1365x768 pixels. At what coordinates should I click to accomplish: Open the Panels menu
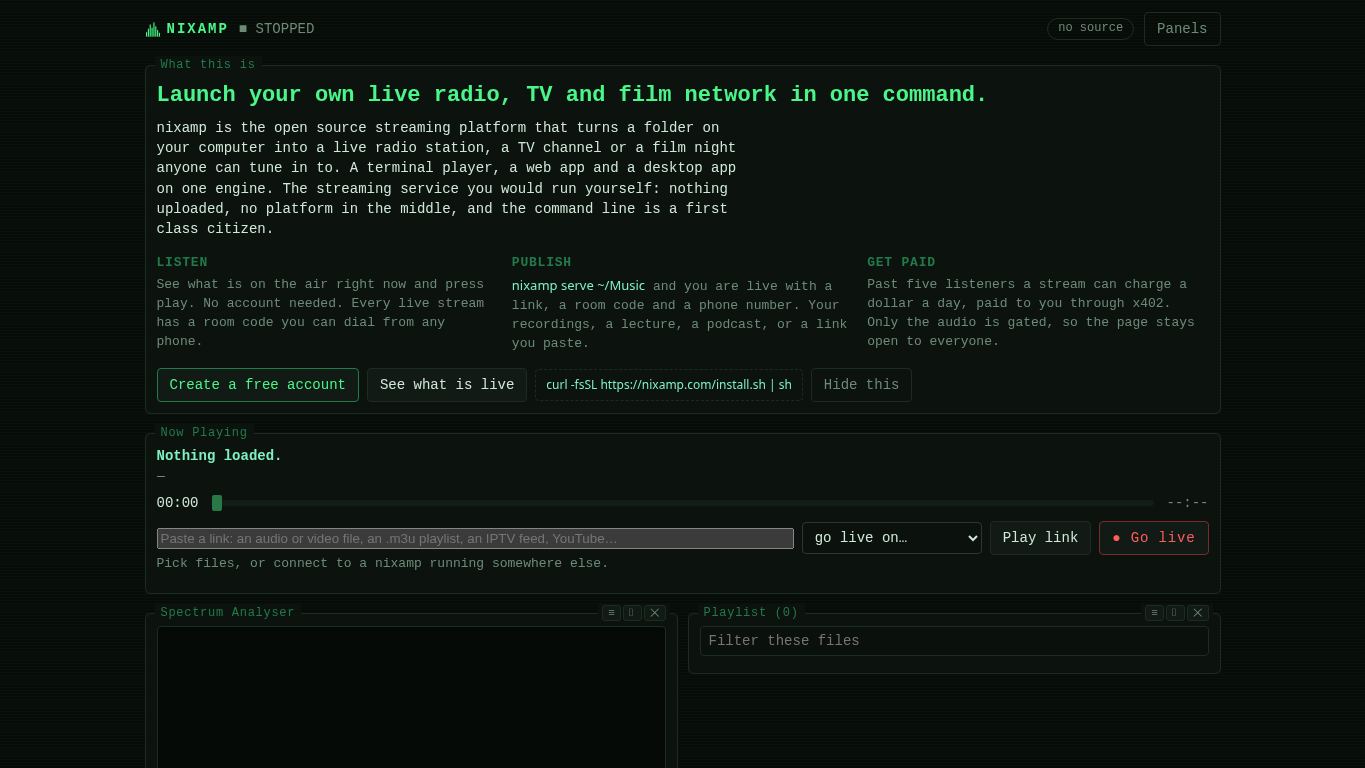pos(1182,29)
